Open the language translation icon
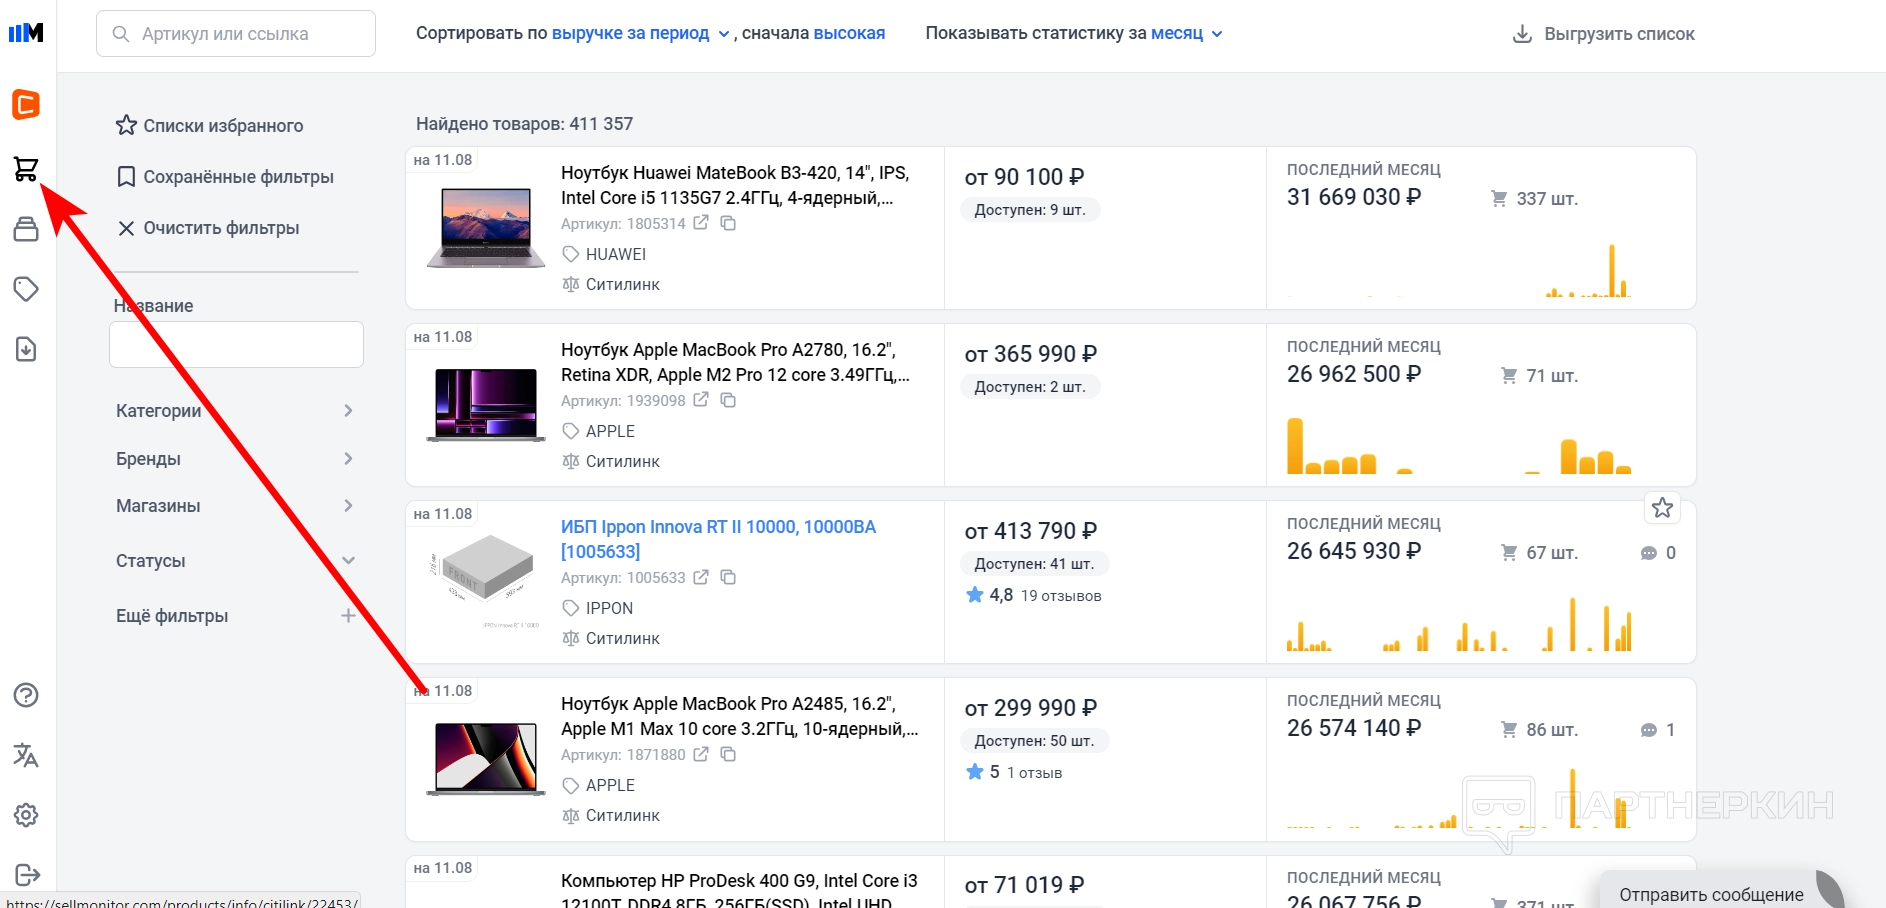Image resolution: width=1886 pixels, height=908 pixels. tap(26, 755)
